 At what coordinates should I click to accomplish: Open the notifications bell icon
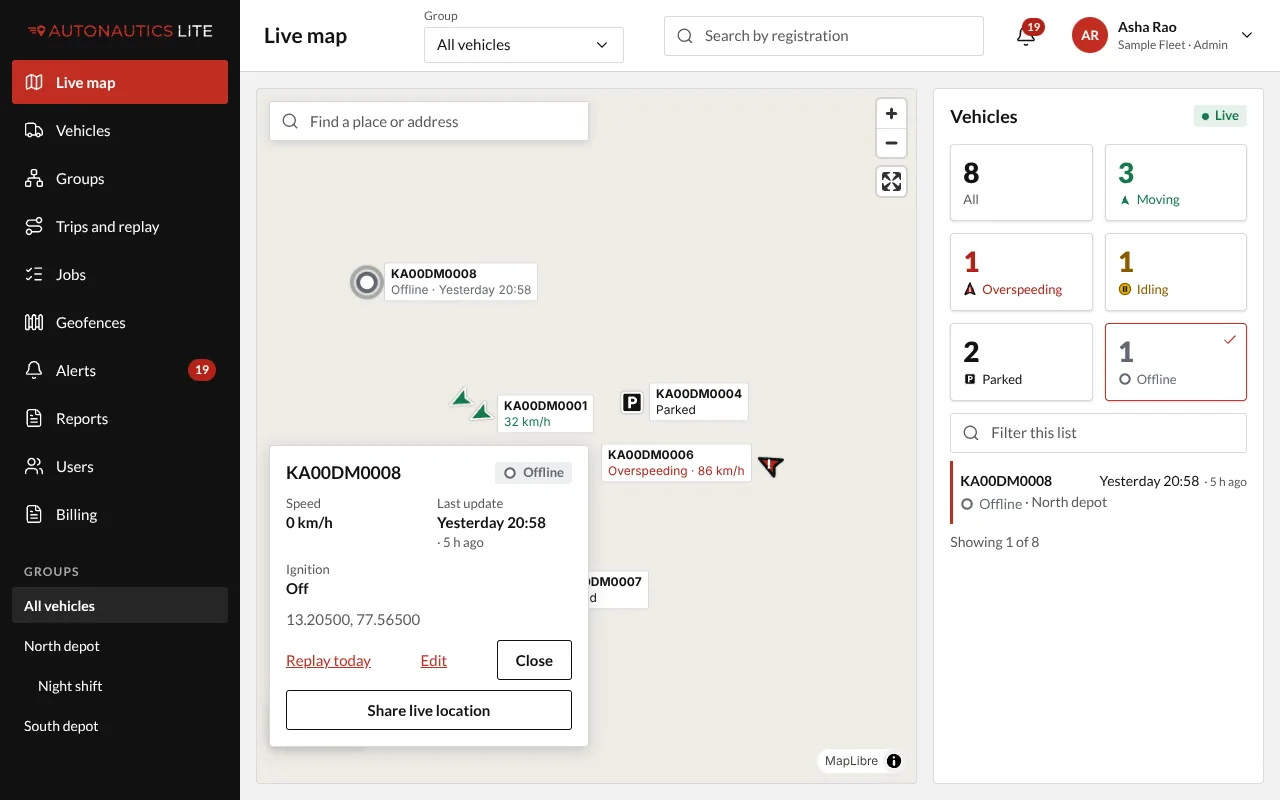pyautogui.click(x=1026, y=36)
